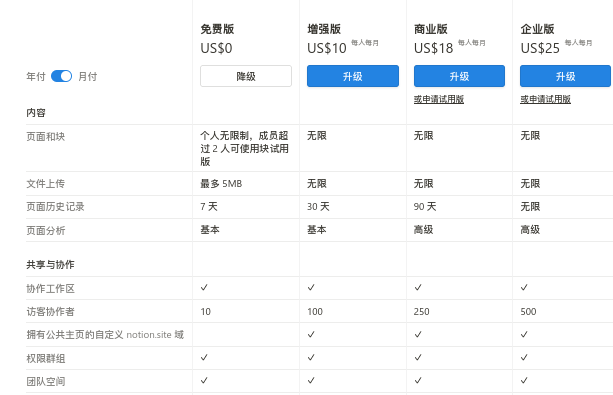This screenshot has width=613, height=395.
Task: Click the 访客协作者 row label
Action: 50,312
